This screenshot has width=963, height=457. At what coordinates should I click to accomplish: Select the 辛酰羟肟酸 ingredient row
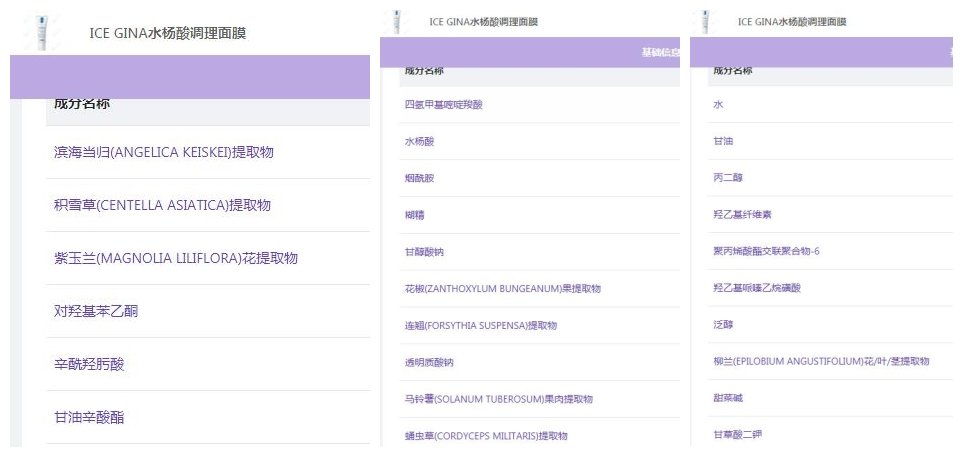89,364
